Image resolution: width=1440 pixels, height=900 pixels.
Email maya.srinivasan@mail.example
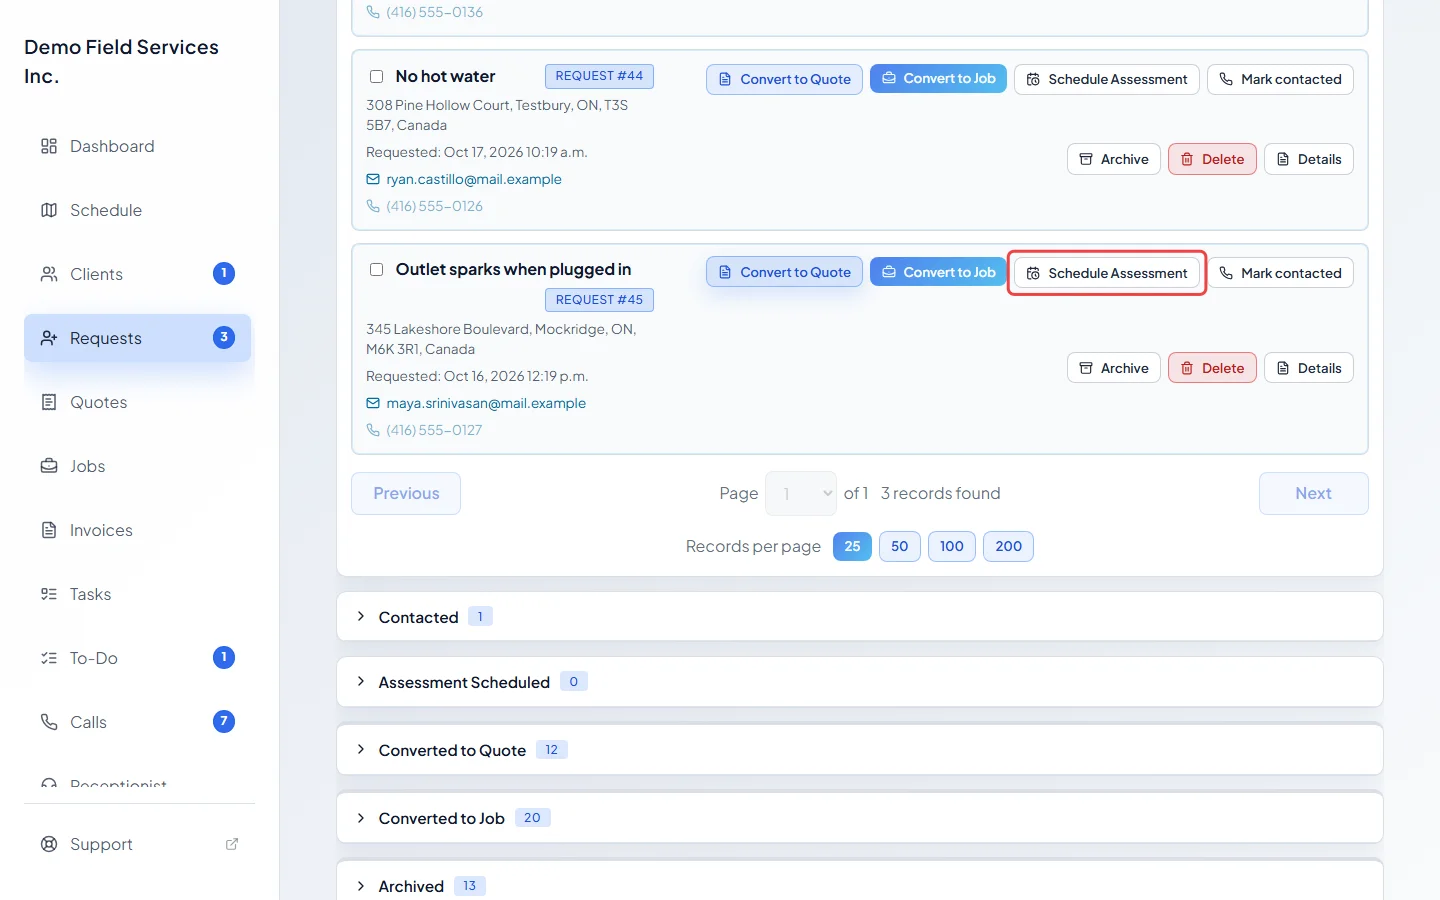486,403
